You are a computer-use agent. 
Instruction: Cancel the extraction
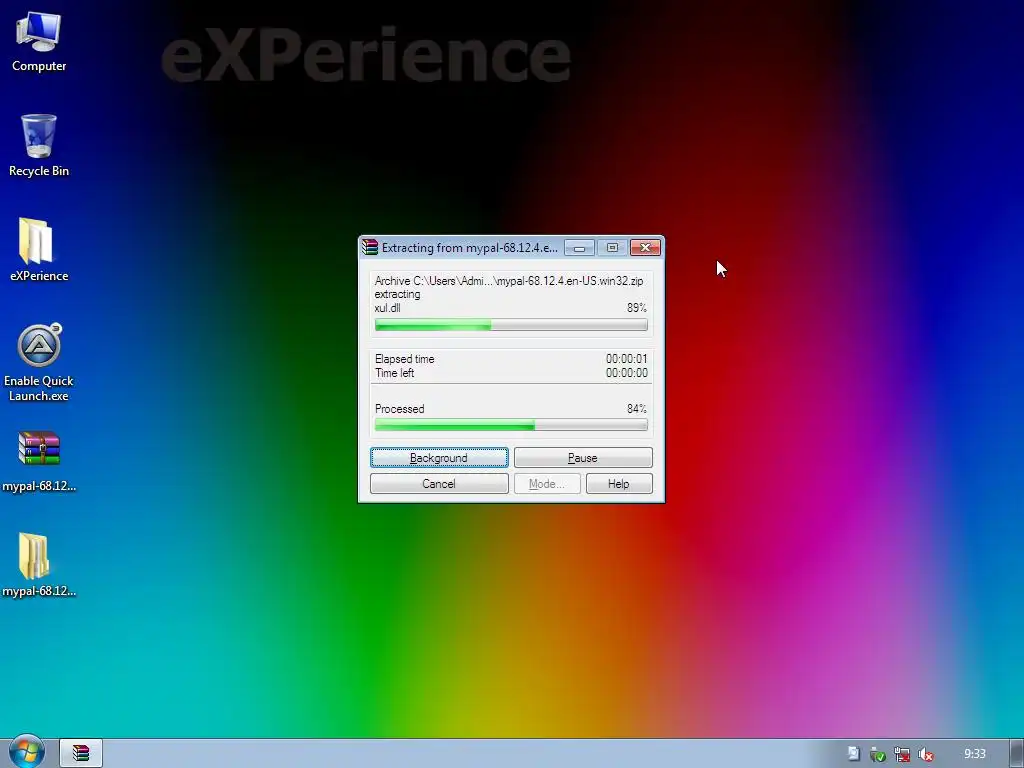439,484
